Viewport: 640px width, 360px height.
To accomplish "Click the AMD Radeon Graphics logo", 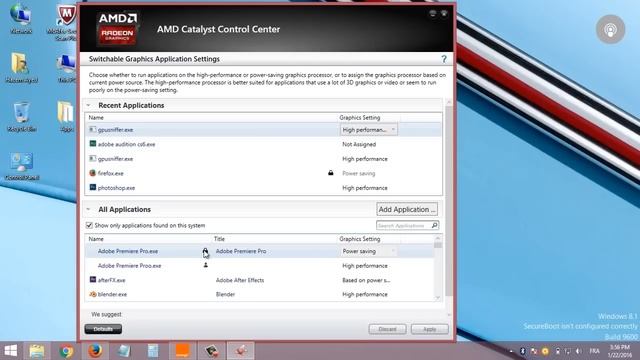I will tap(117, 29).
